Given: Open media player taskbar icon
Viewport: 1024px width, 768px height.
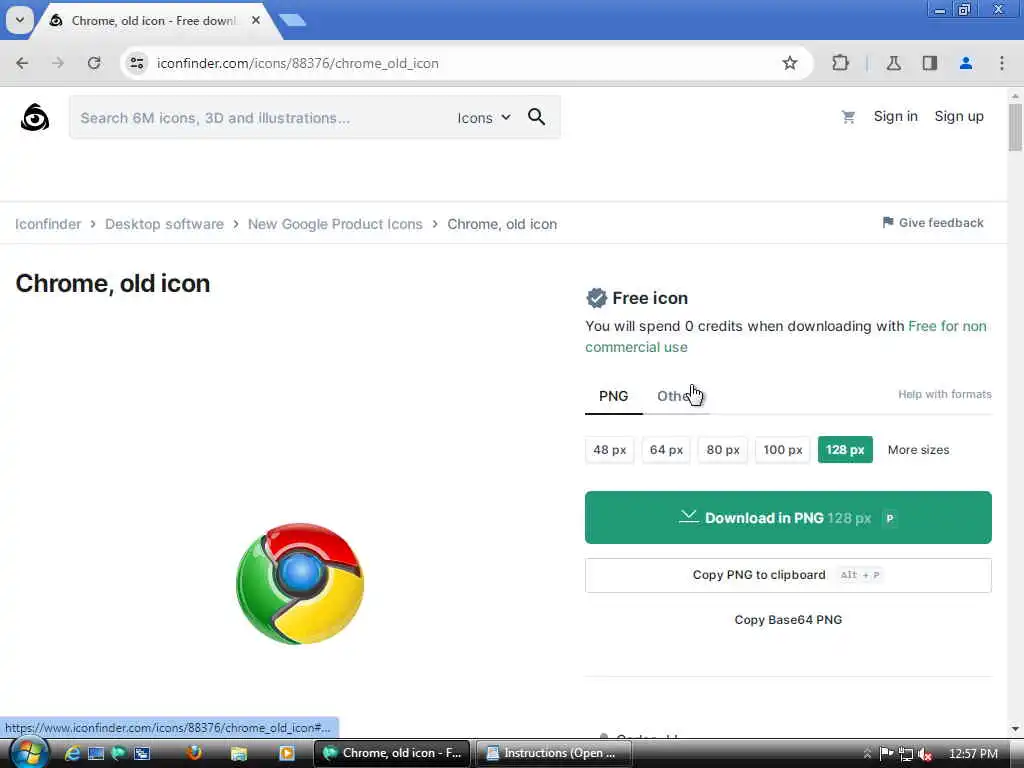Looking at the screenshot, I should pyautogui.click(x=287, y=753).
